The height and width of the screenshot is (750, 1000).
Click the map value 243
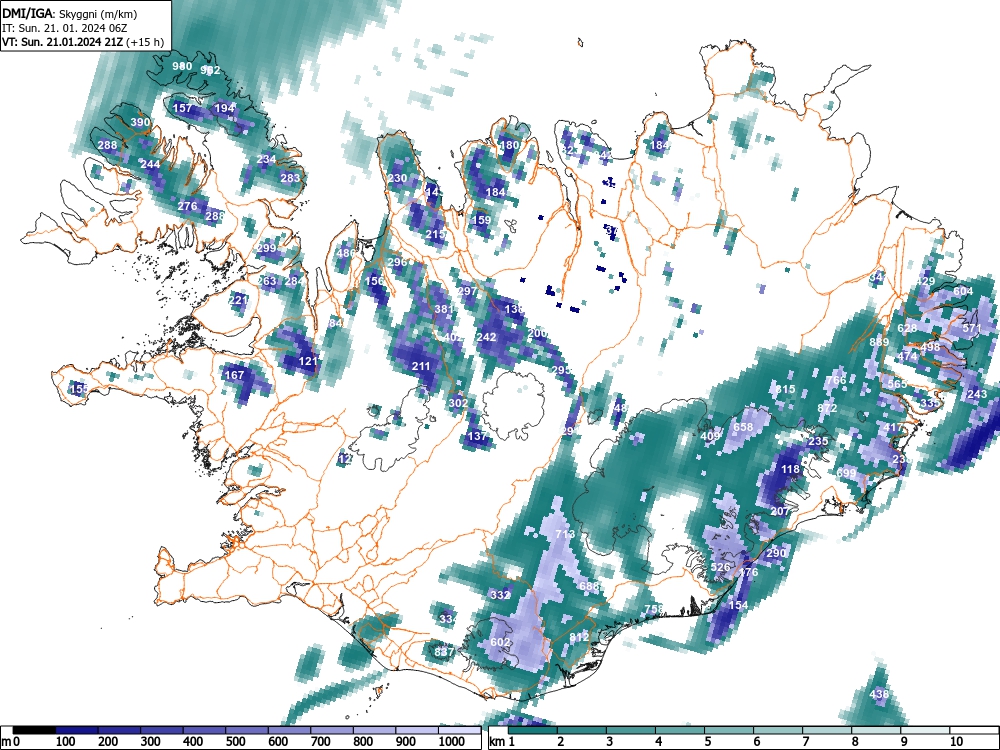977,393
